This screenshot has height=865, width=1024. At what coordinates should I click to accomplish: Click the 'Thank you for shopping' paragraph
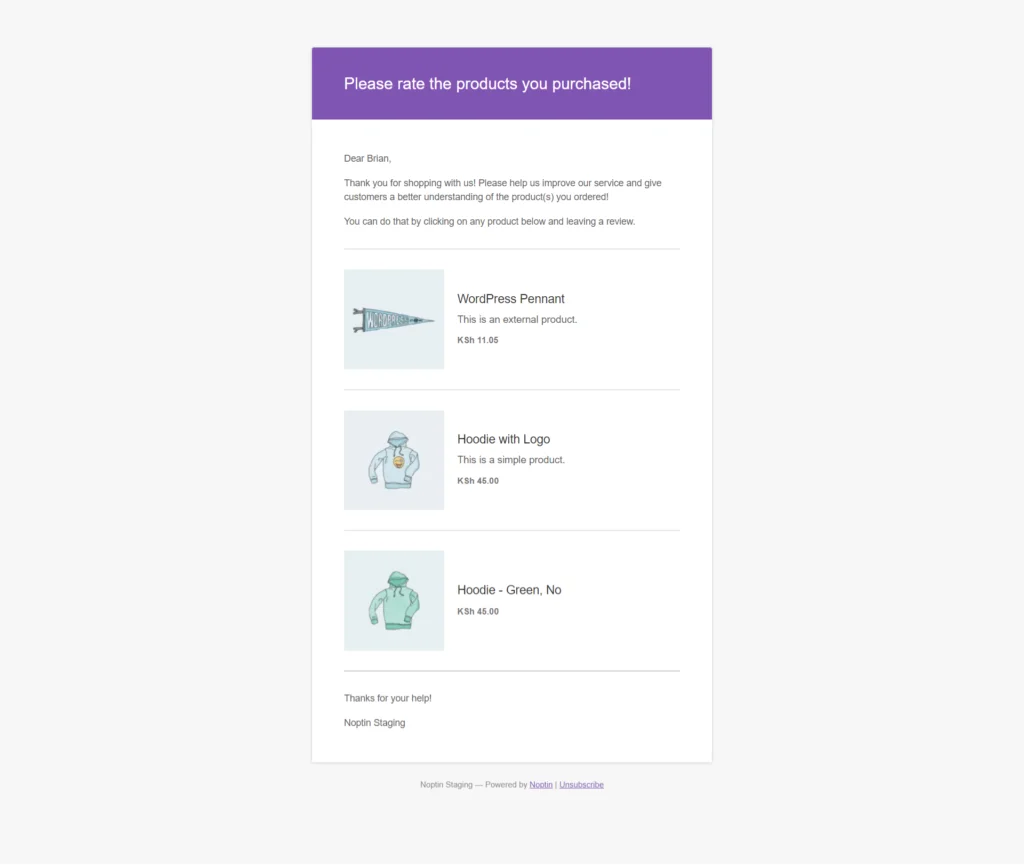(x=503, y=190)
